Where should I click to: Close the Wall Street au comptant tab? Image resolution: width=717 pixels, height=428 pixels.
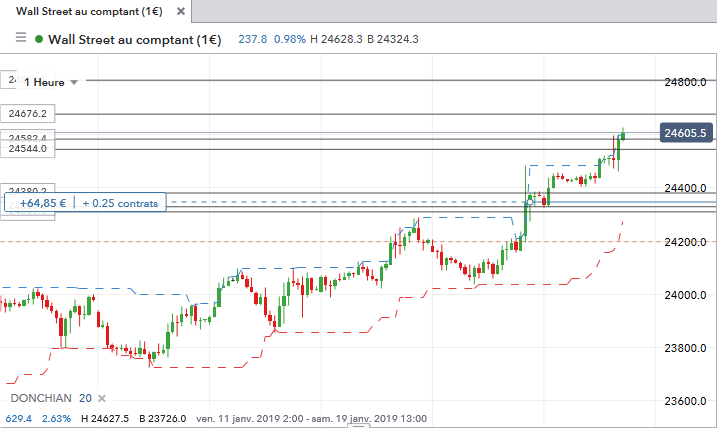(180, 10)
